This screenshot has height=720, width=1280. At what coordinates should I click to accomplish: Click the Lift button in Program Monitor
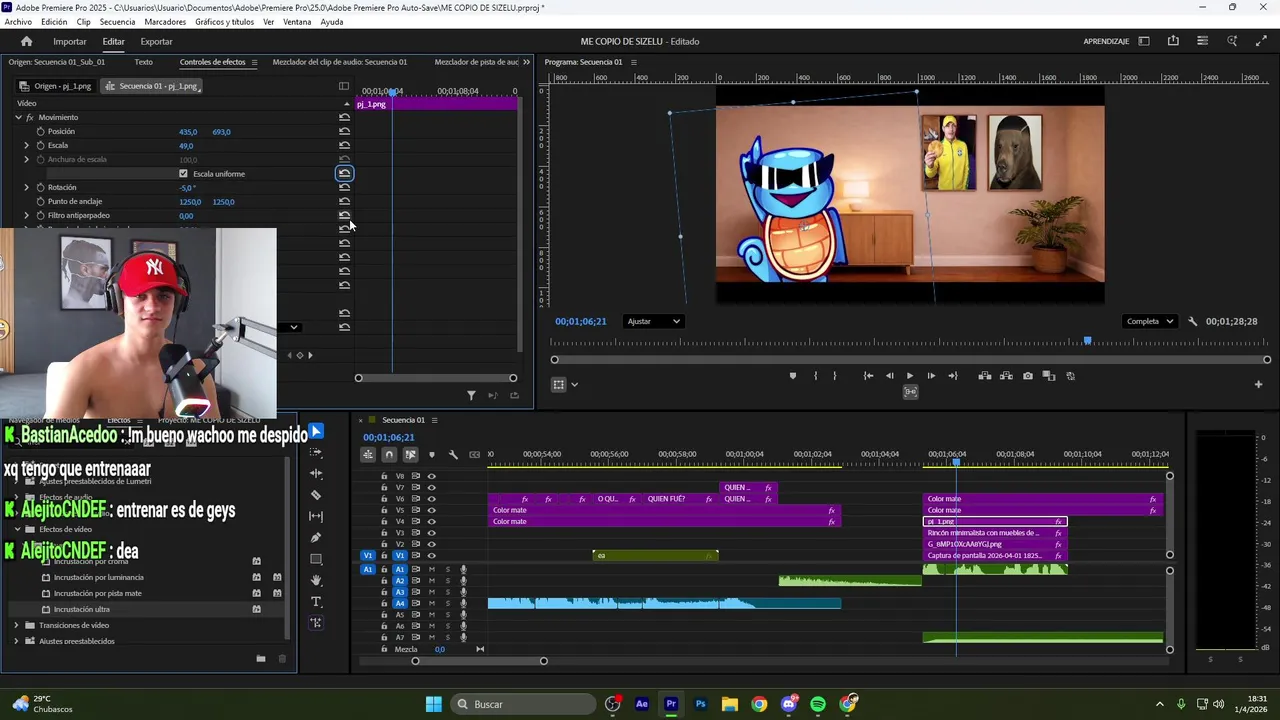[x=985, y=376]
